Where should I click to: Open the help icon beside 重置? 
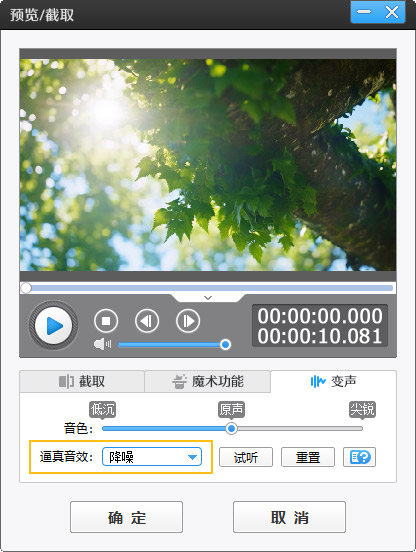[359, 457]
